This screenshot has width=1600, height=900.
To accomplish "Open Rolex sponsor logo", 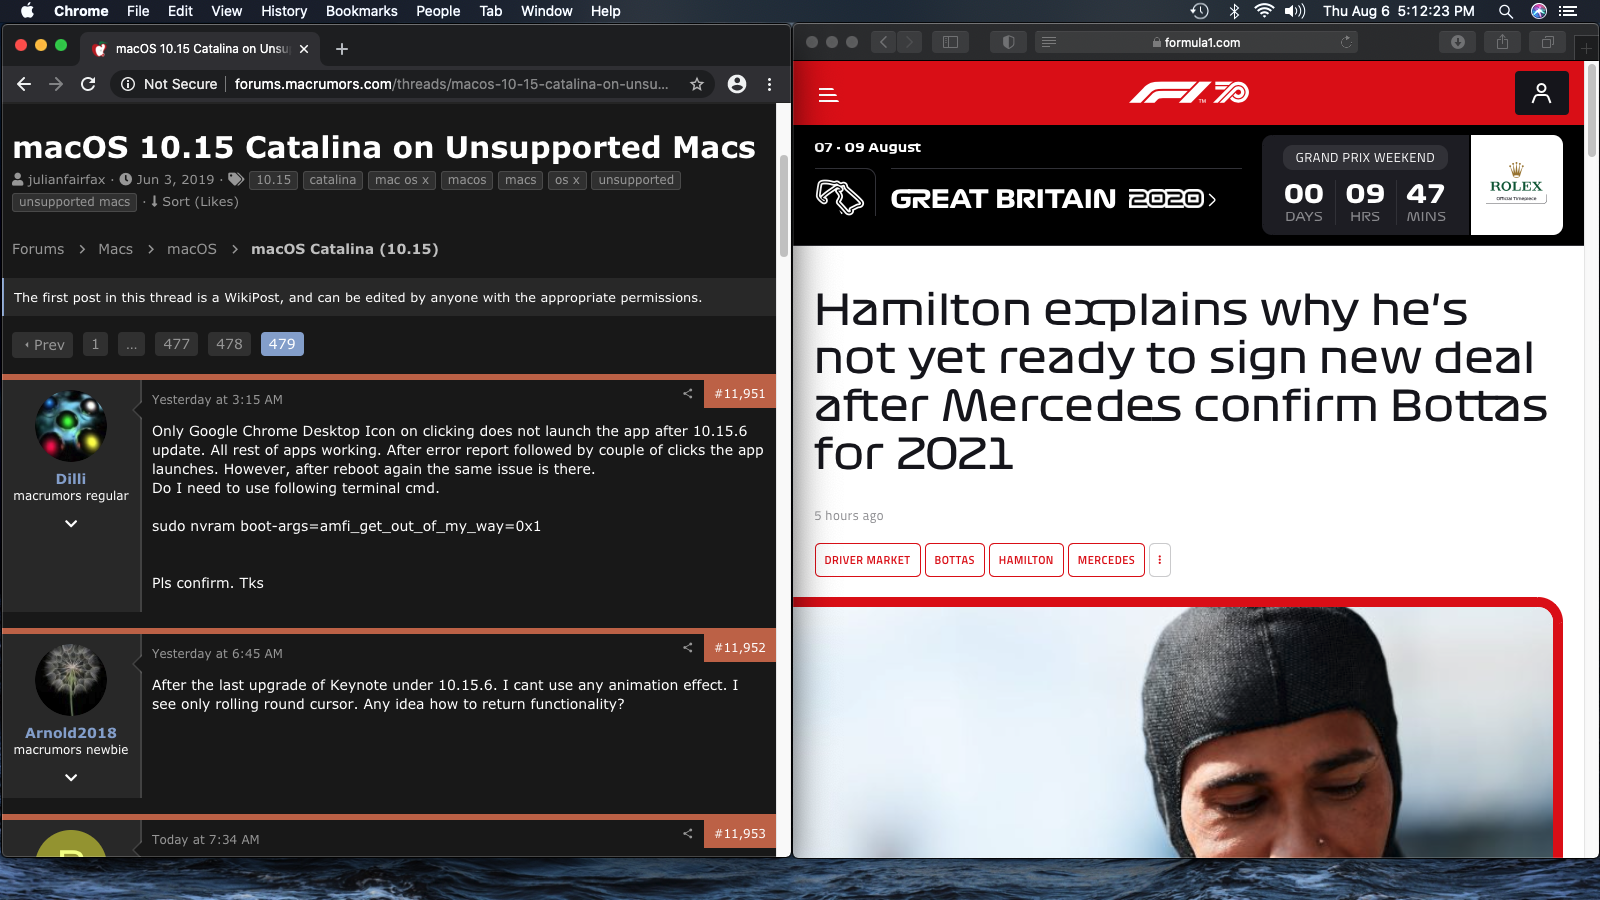I will coord(1516,185).
